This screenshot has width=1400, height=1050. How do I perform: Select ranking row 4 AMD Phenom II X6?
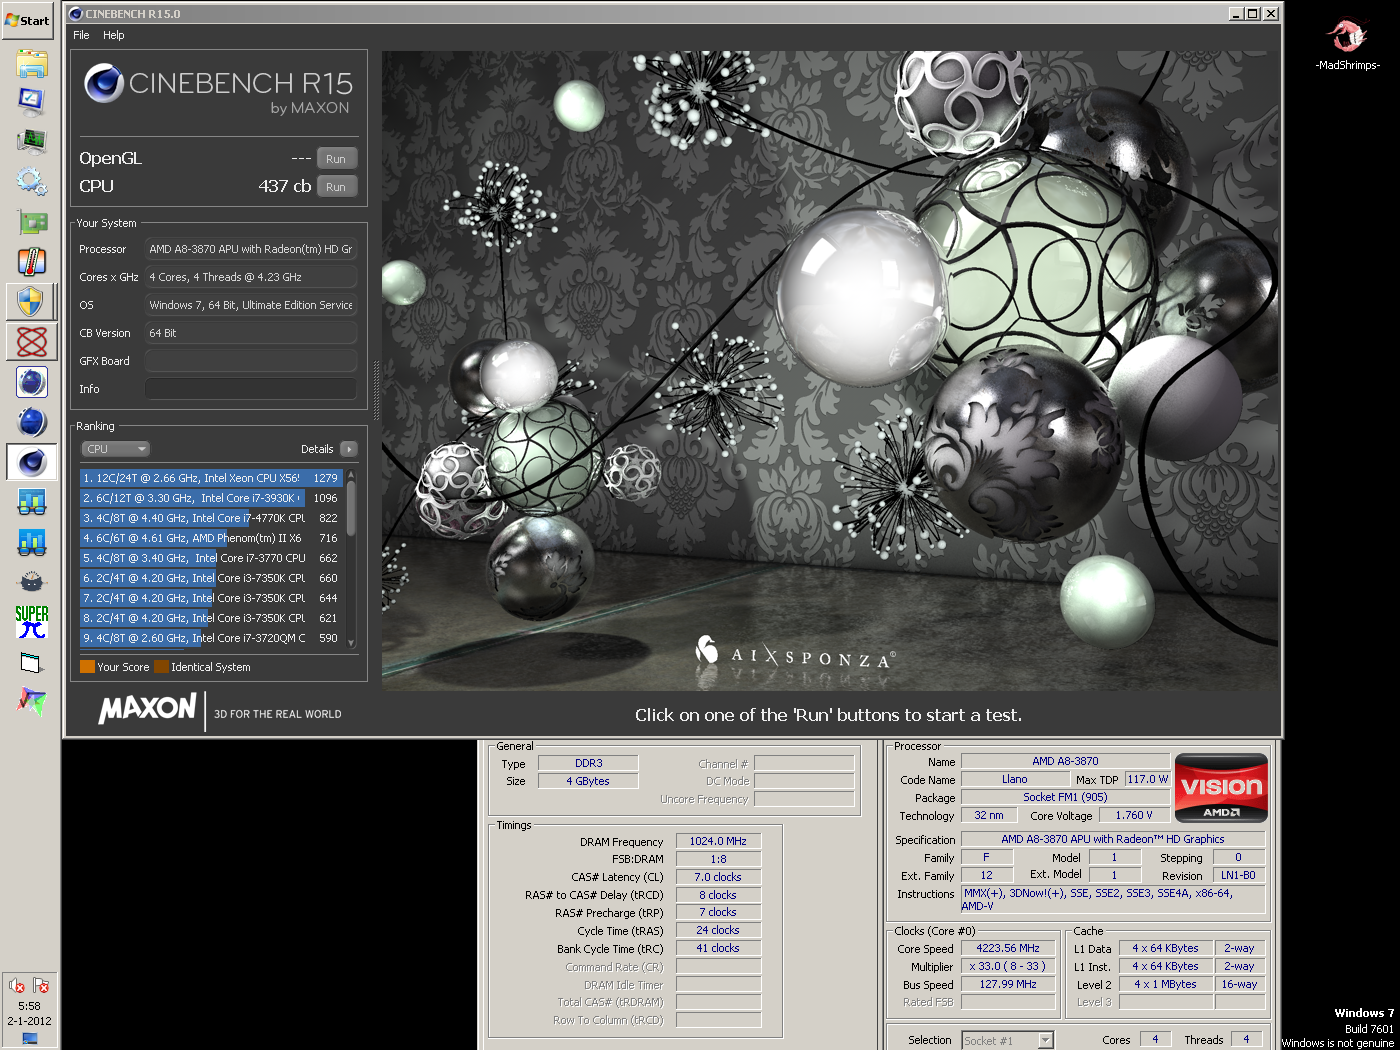(212, 538)
